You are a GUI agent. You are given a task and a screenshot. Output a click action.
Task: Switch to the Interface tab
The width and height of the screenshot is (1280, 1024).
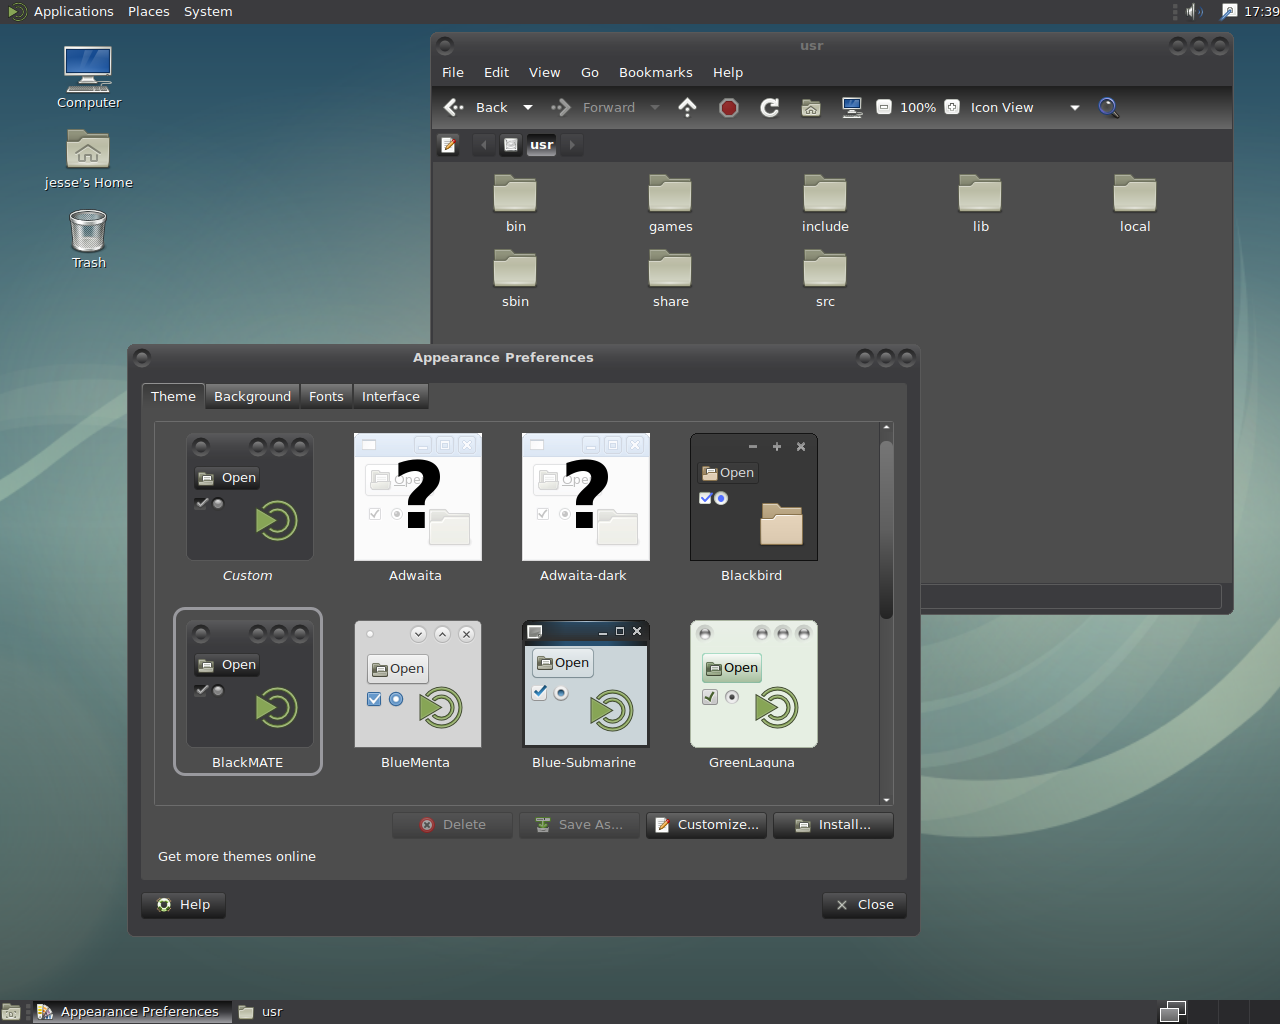pyautogui.click(x=391, y=396)
